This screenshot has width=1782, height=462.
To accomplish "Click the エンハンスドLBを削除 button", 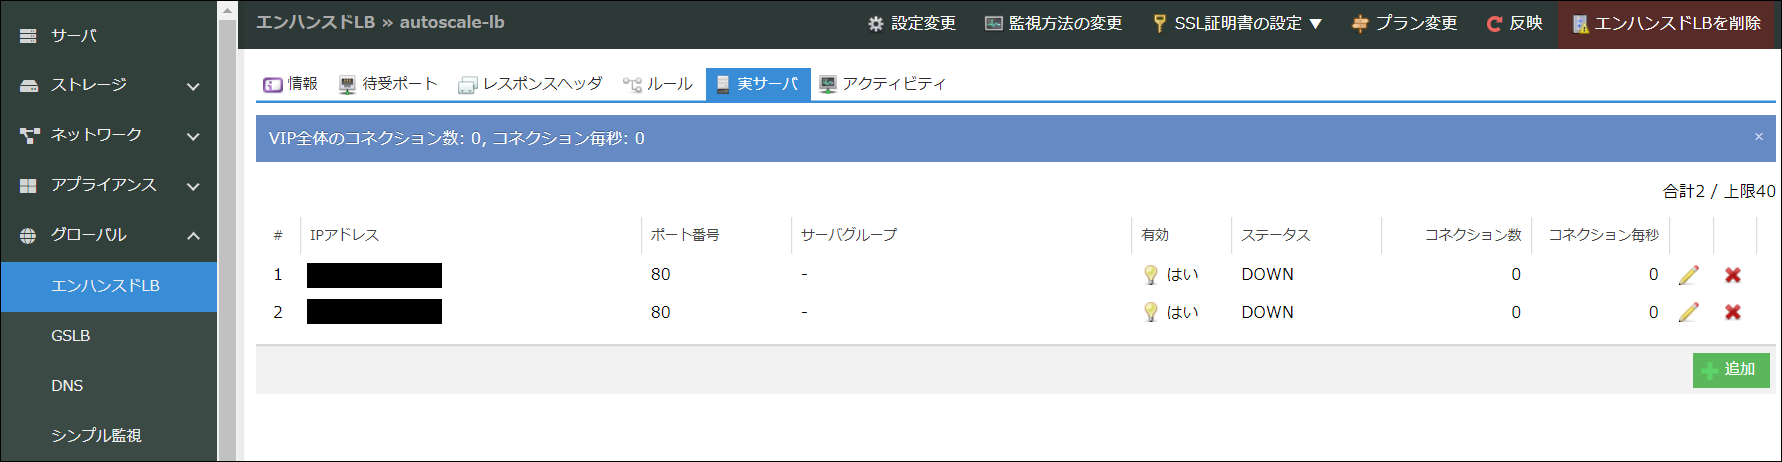I will 1666,23.
